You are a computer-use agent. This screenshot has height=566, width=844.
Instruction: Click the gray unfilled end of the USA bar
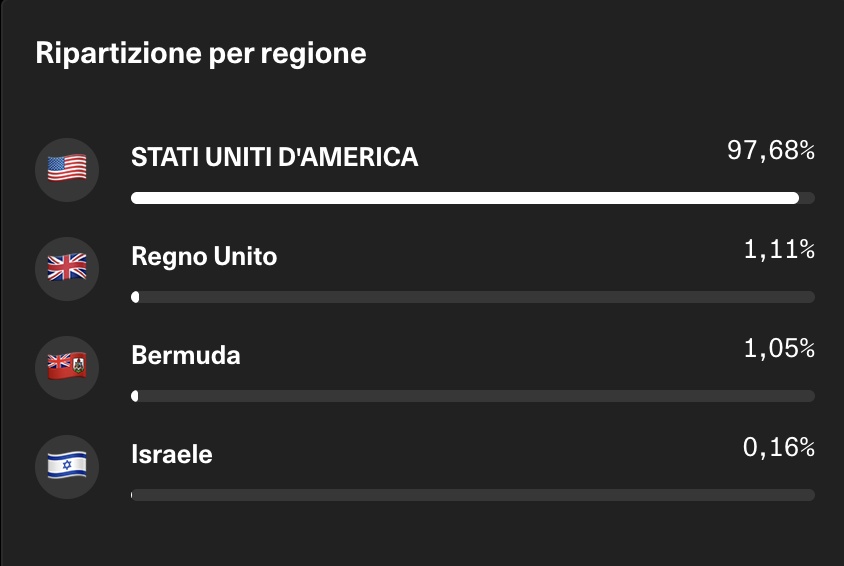tap(807, 198)
